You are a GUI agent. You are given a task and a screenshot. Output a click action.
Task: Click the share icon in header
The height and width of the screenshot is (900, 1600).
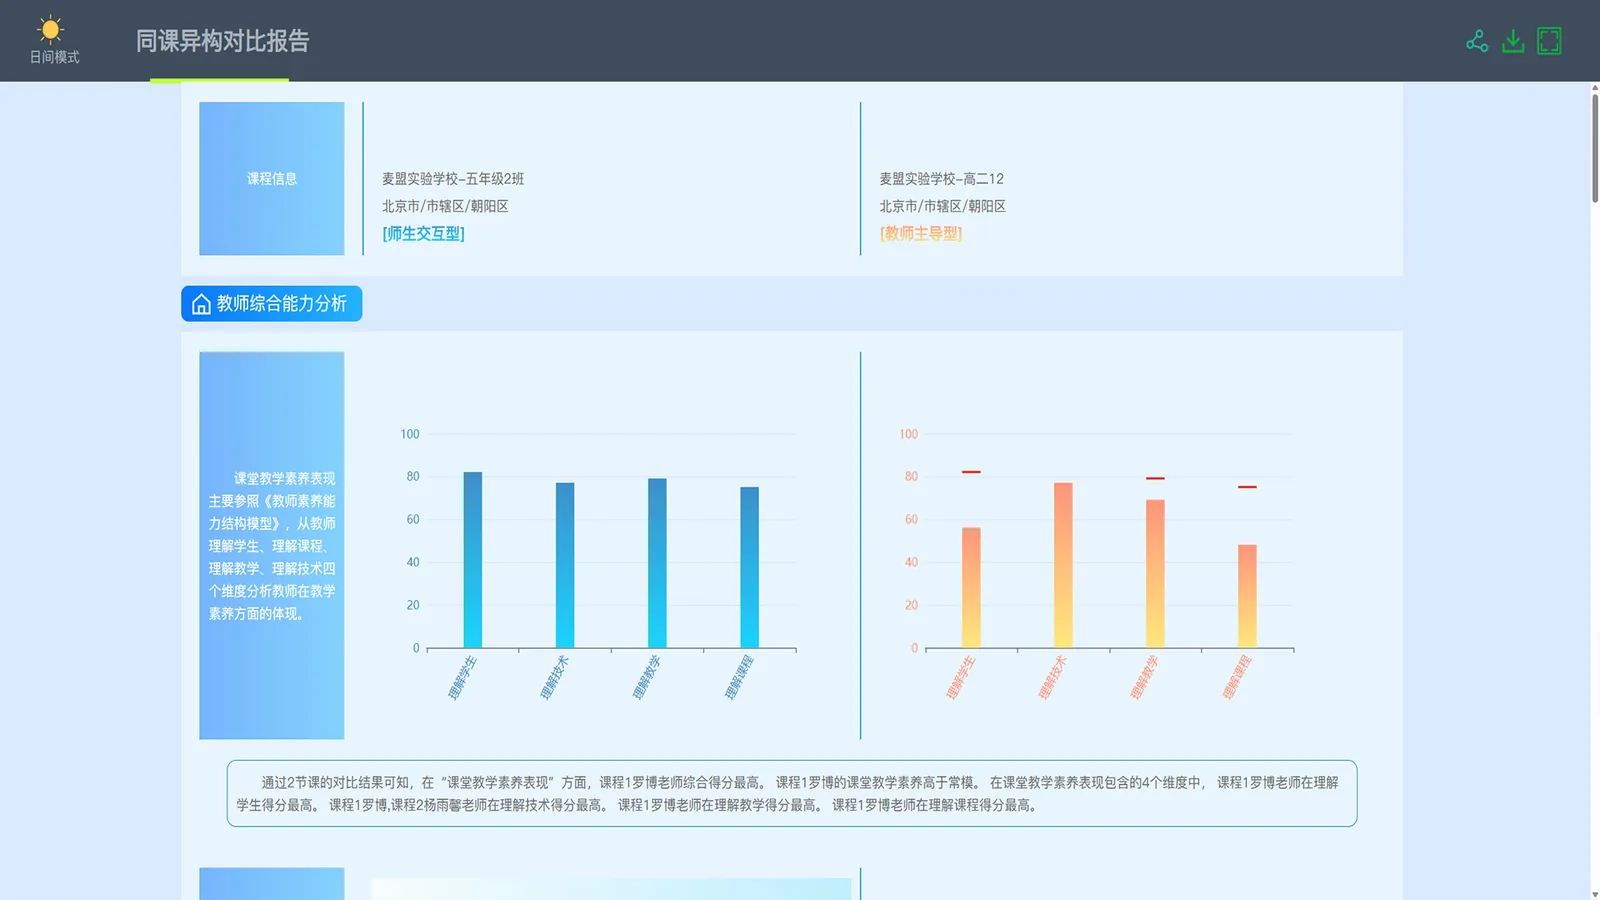pos(1477,41)
